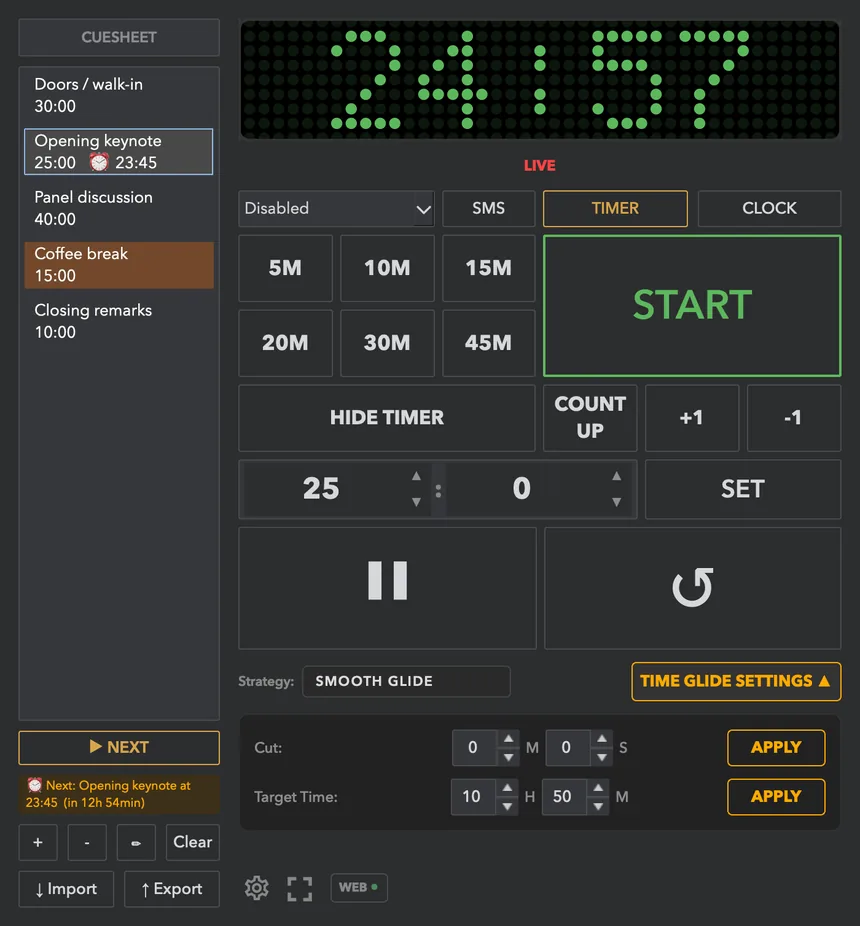Edit the selected cue with pencil button
The image size is (860, 926).
coord(136,842)
